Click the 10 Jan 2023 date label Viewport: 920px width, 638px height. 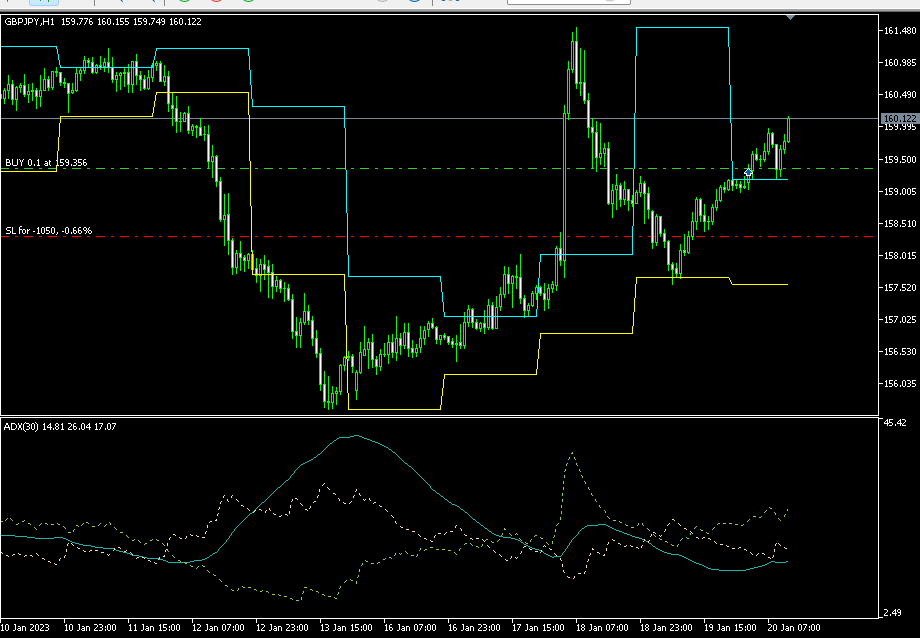[x=27, y=628]
